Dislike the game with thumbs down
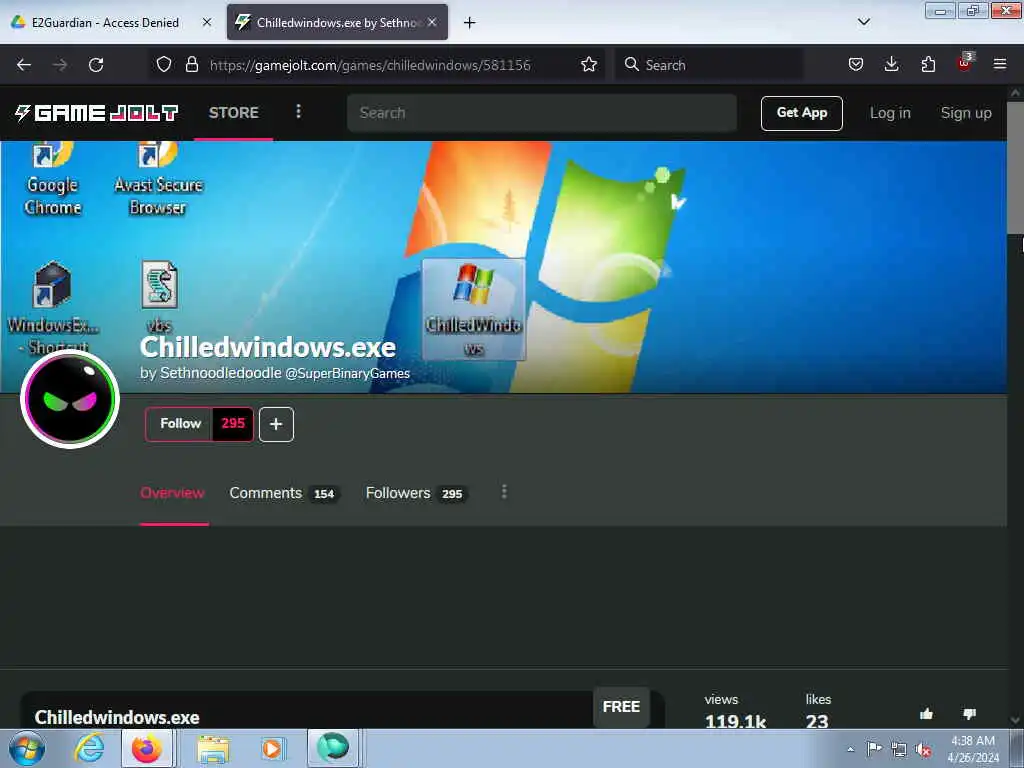 coord(969,714)
